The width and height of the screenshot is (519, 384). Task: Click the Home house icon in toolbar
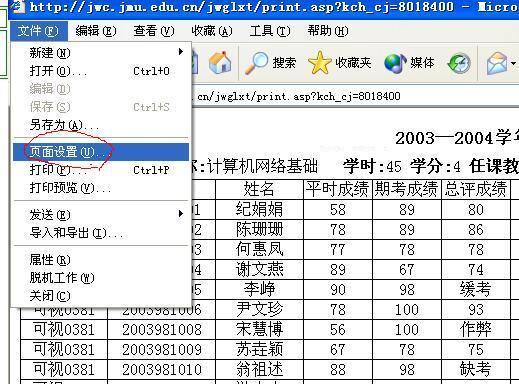pyautogui.click(x=220, y=62)
